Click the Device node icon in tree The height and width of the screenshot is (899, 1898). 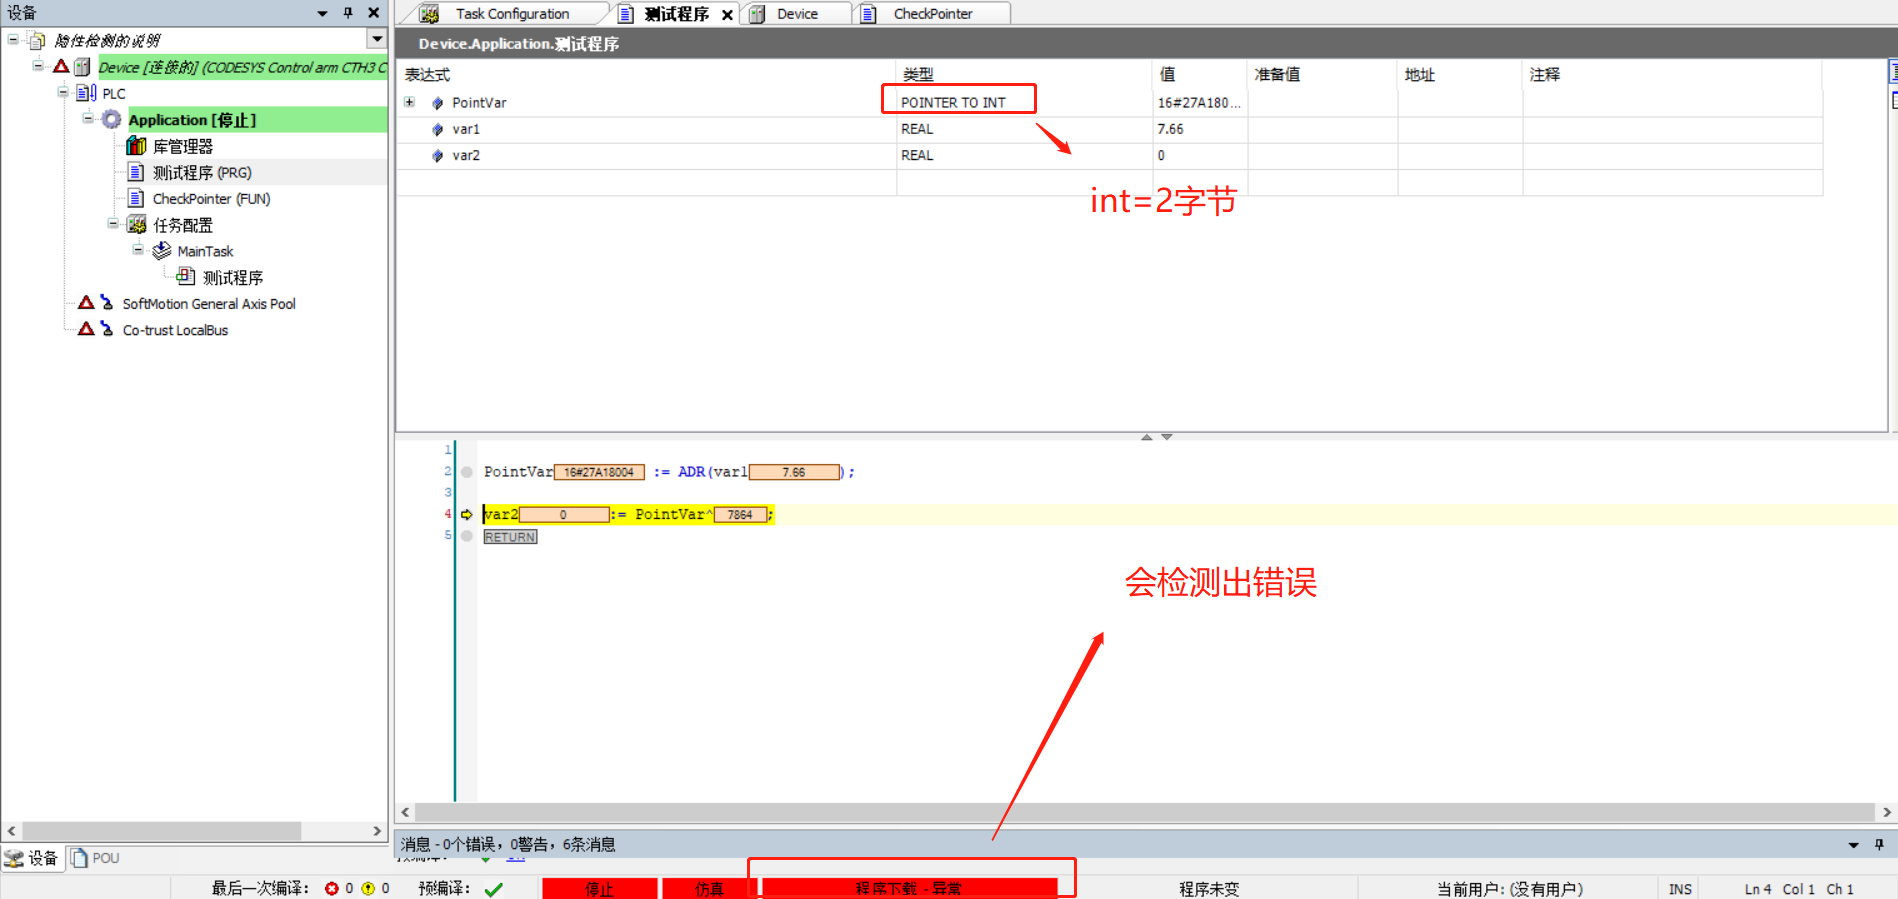point(82,67)
